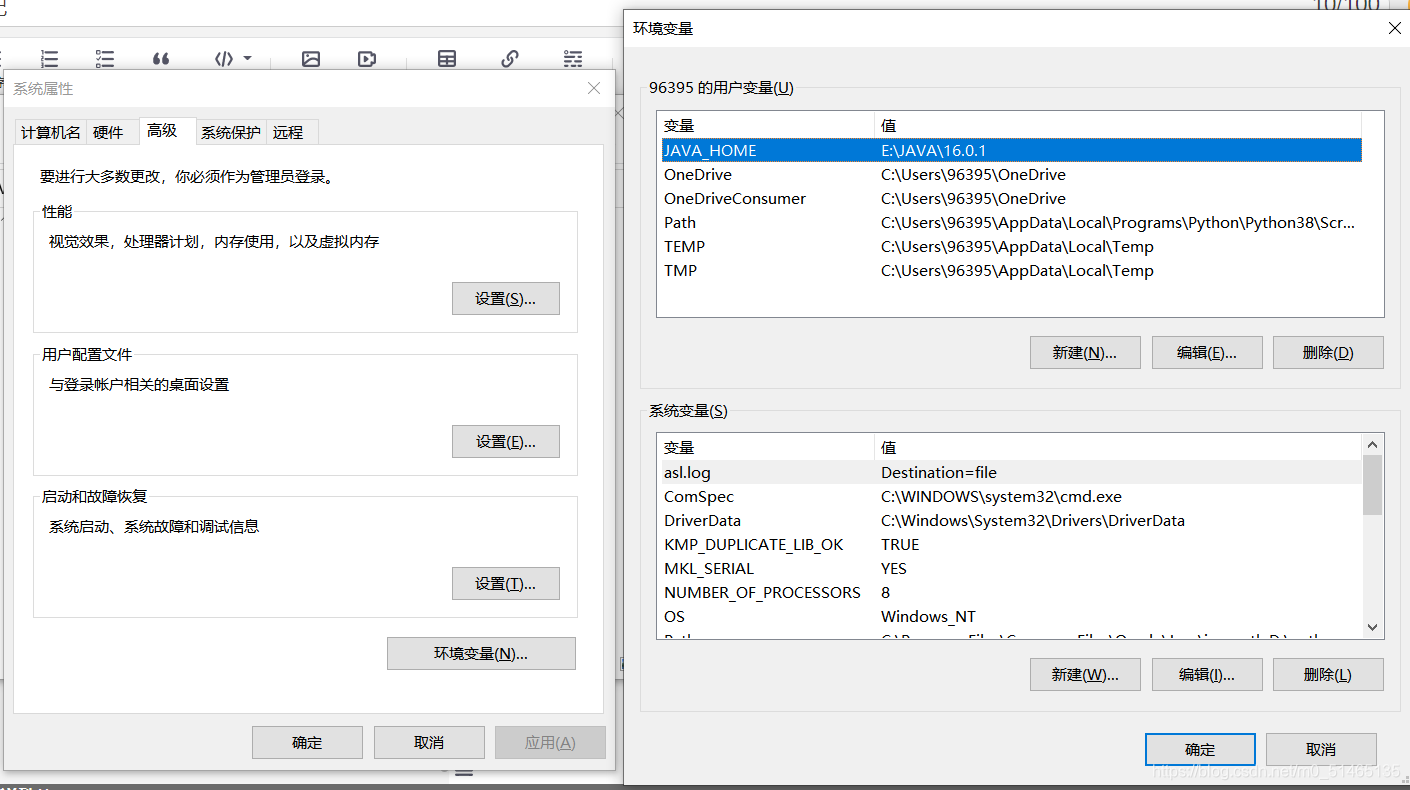The width and height of the screenshot is (1410, 790).
Task: Click the C:\WINDOWS\system32\cmd.exe value cell
Action: click(1001, 497)
